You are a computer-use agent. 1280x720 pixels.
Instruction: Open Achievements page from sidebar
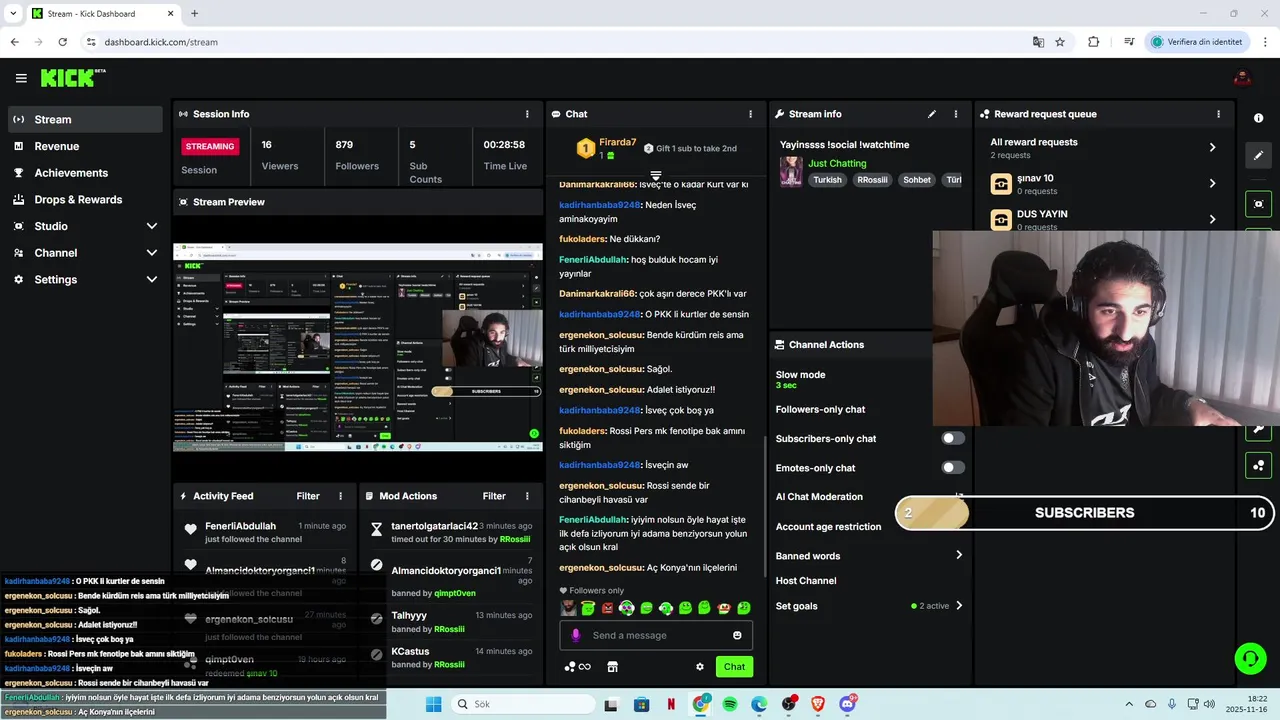click(x=85, y=173)
